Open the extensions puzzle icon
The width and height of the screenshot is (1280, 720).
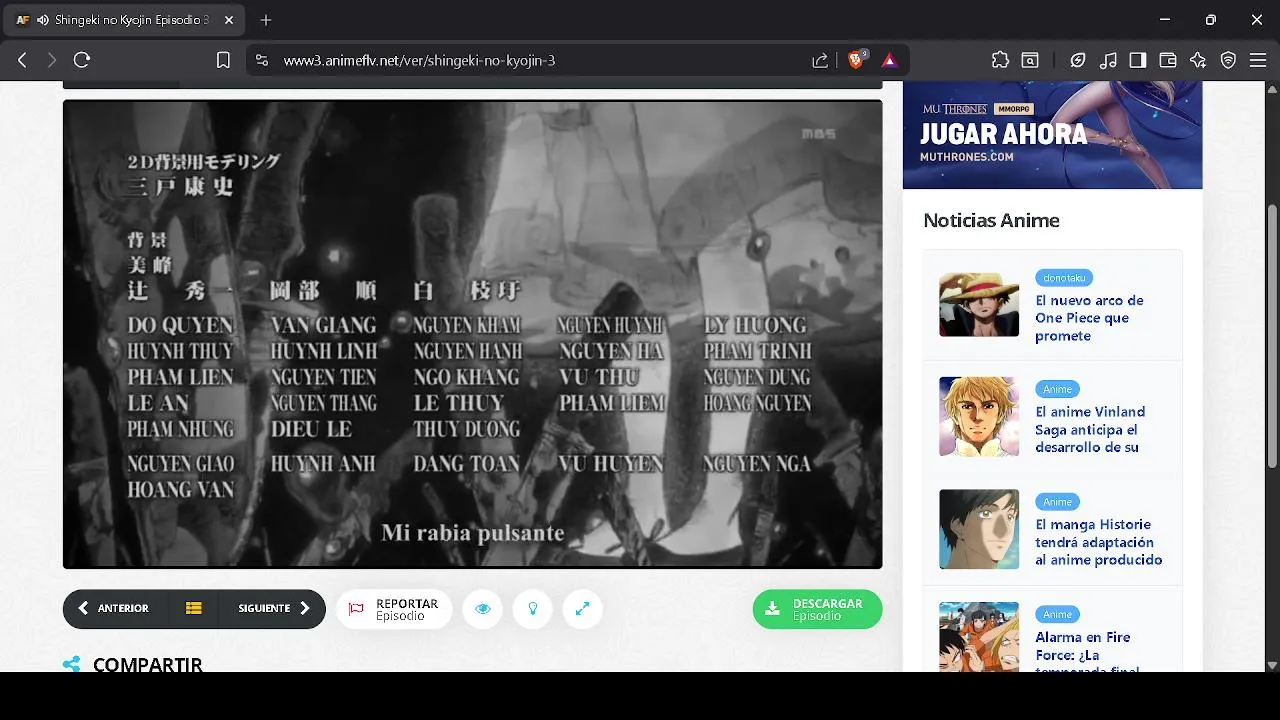point(1000,60)
